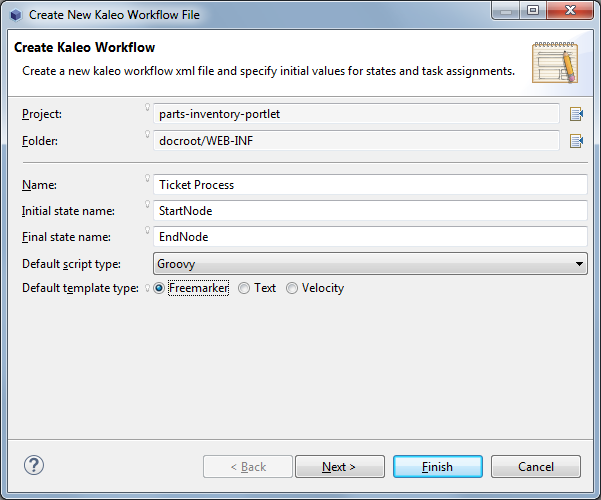Click the Groovy dropdown arrow

click(x=579, y=264)
